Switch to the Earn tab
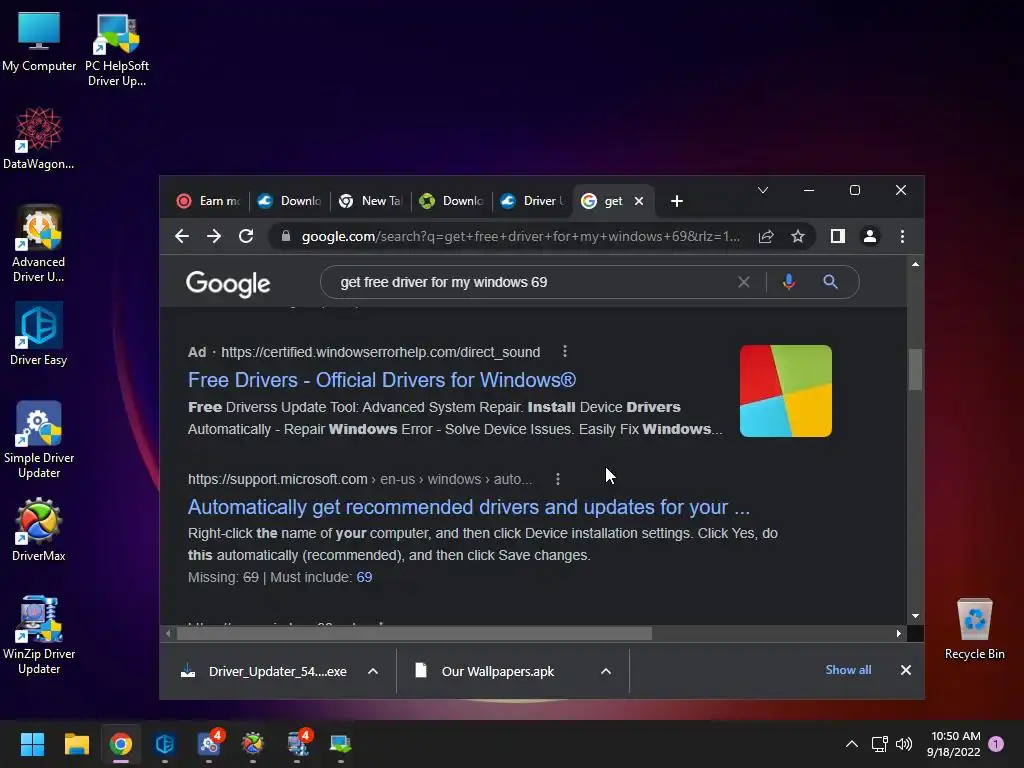Screen dimensions: 1024x768 [209, 201]
